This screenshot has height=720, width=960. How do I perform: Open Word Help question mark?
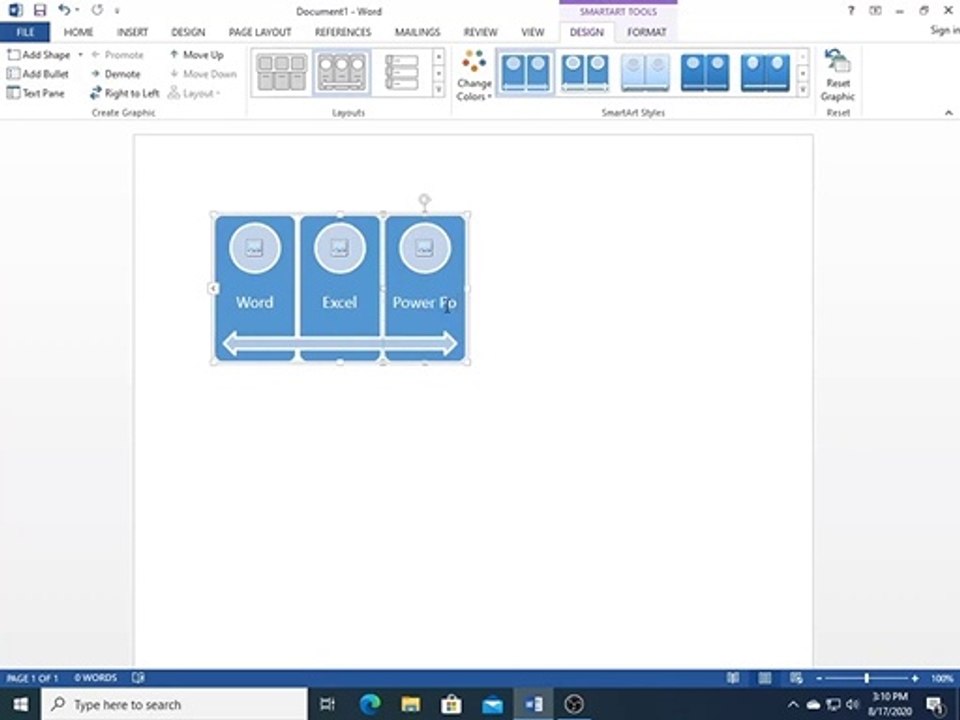coord(850,10)
